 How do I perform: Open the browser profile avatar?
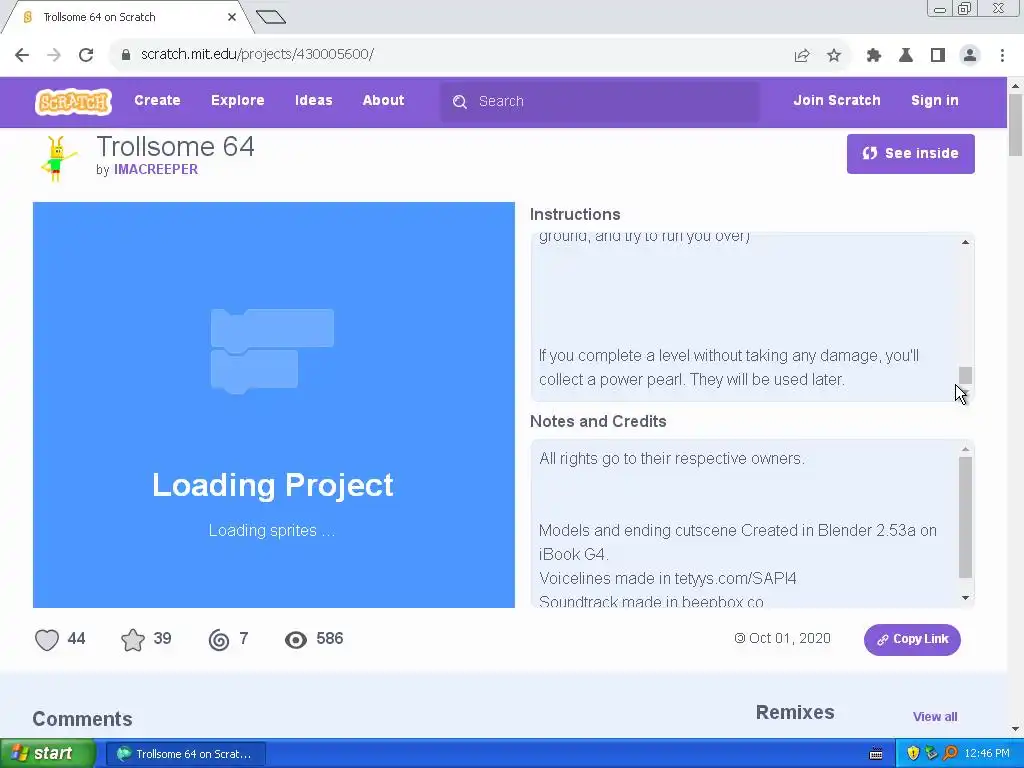970,56
